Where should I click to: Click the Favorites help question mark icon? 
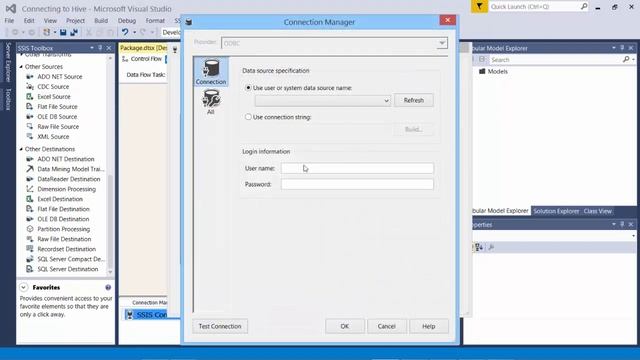pos(108,287)
